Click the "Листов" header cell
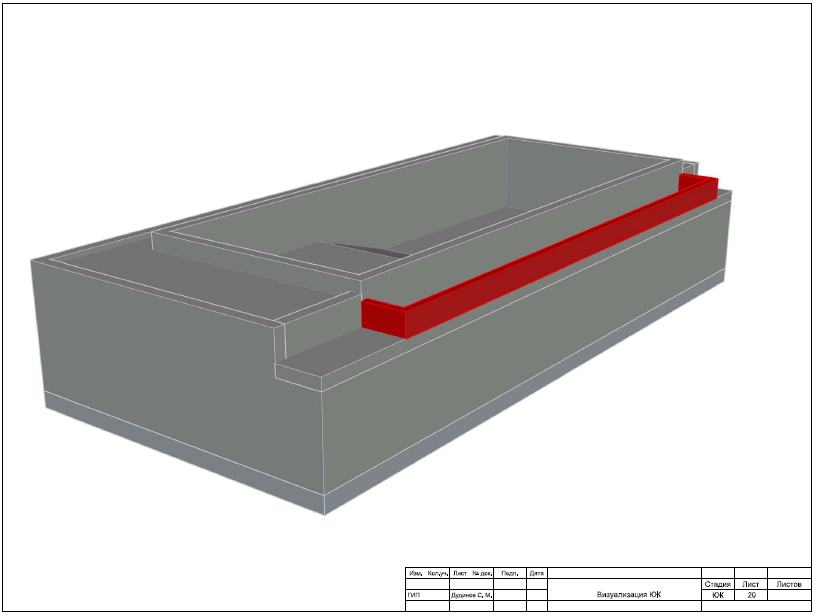The width and height of the screenshot is (815, 615). tap(789, 584)
